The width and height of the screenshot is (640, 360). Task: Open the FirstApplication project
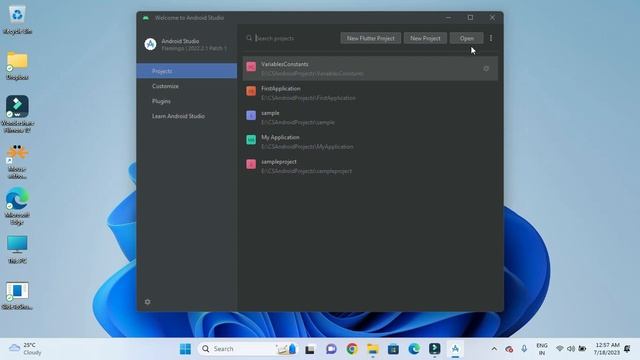(370, 93)
